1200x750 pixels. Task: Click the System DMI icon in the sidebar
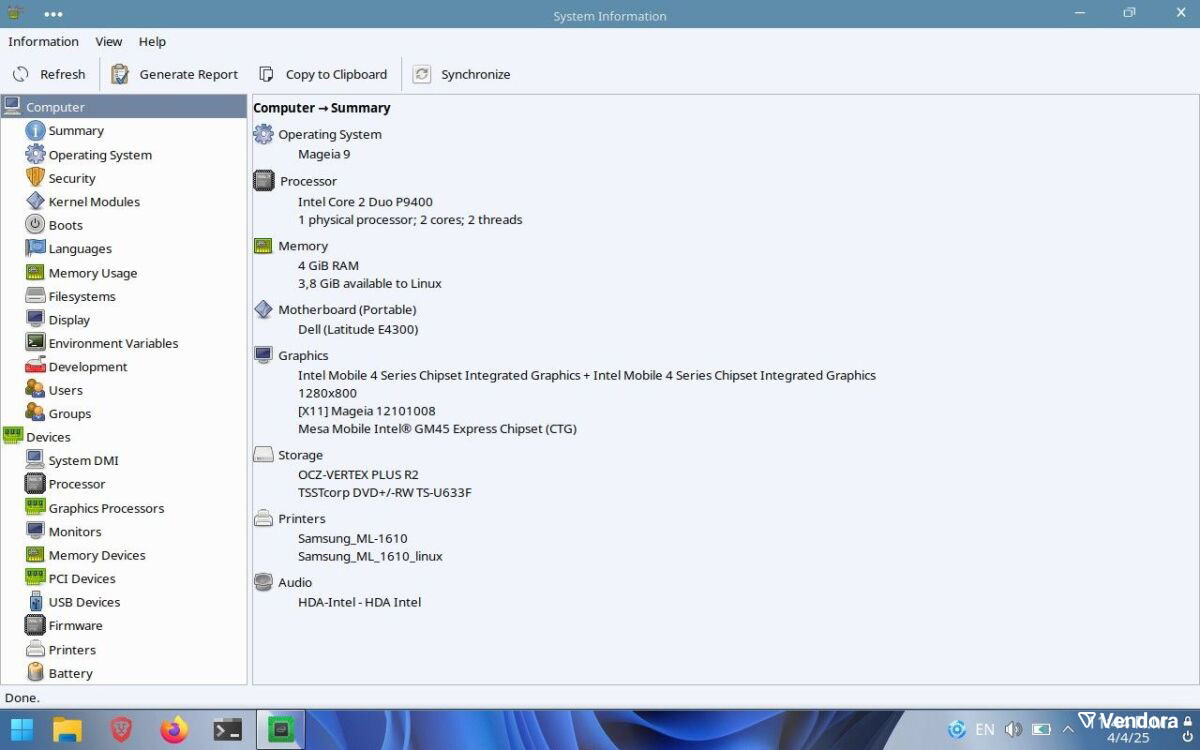point(35,460)
